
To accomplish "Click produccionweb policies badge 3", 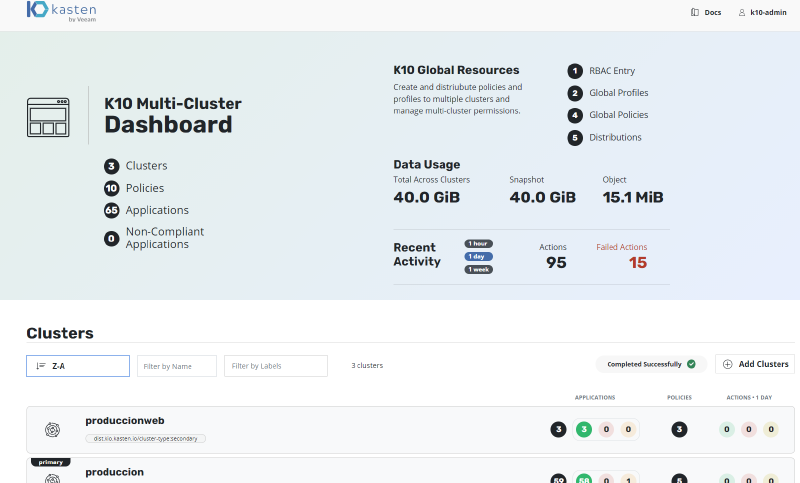I will (679, 429).
